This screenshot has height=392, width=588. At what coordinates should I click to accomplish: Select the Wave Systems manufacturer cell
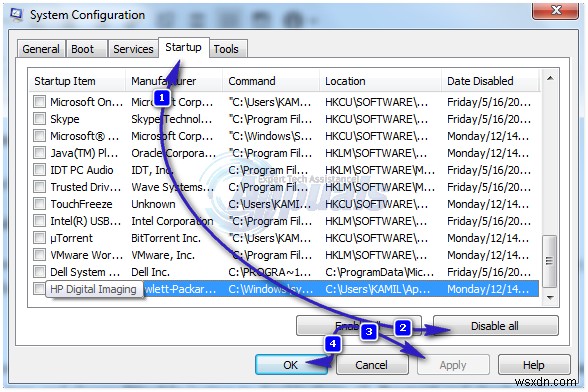coord(172,187)
